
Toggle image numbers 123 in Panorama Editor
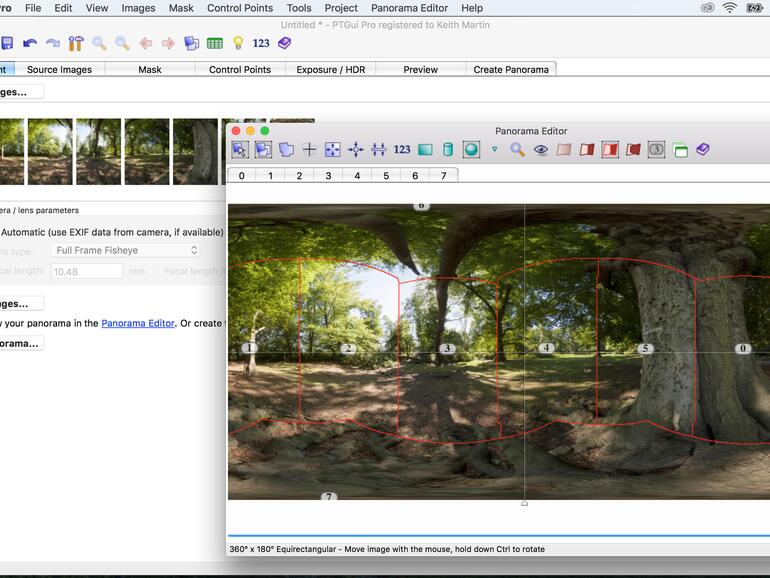click(x=402, y=150)
